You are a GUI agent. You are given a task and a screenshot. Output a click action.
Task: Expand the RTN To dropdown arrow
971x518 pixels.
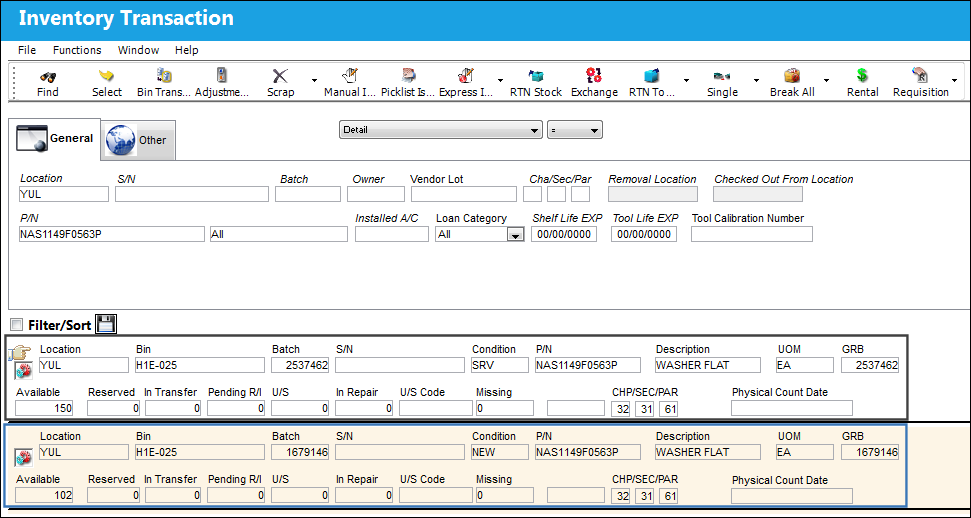[686, 81]
